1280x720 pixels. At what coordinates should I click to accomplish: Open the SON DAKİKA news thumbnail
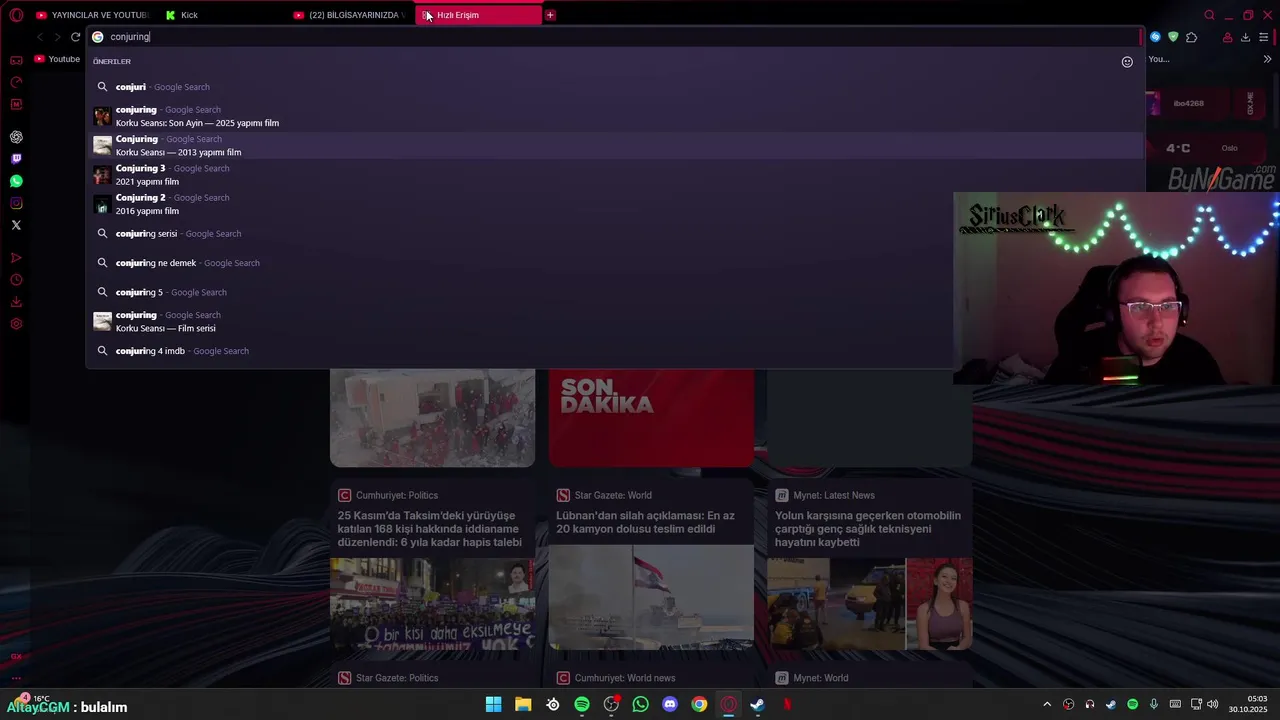[x=651, y=418]
